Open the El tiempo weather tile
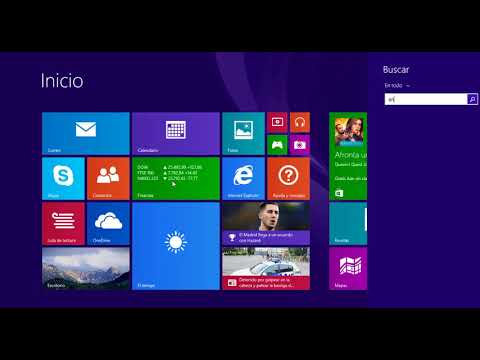 point(176,246)
